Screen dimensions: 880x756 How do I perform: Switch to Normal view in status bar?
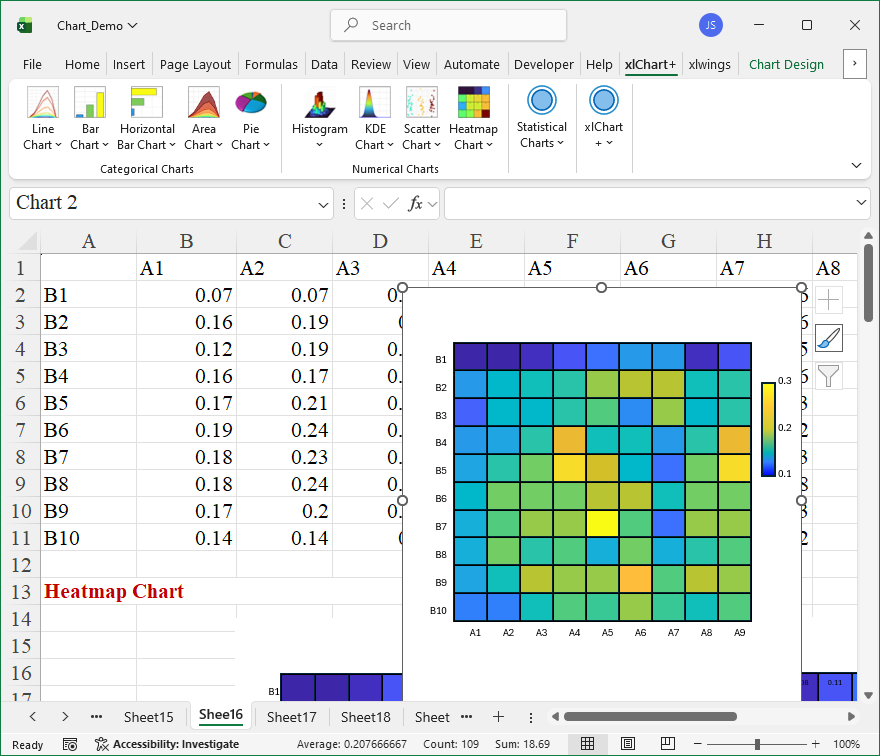(588, 744)
